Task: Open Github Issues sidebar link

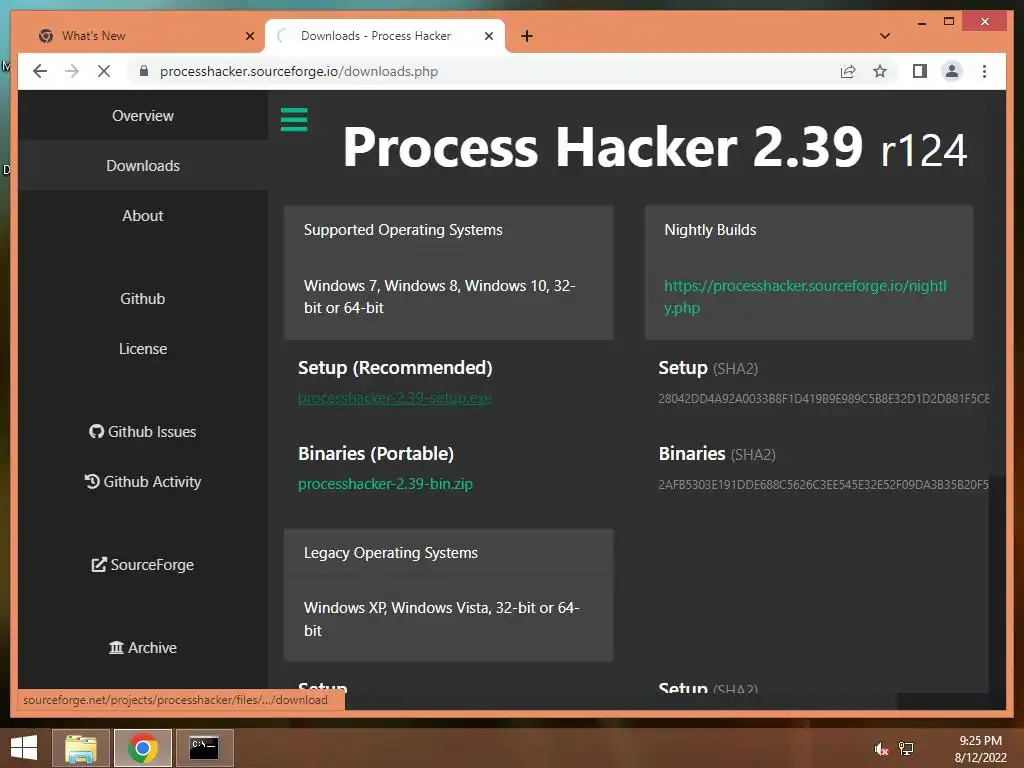Action: (142, 432)
